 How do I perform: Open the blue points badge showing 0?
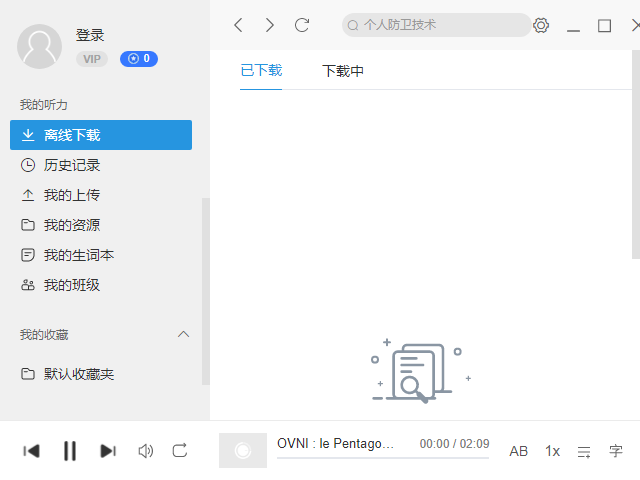click(x=139, y=59)
